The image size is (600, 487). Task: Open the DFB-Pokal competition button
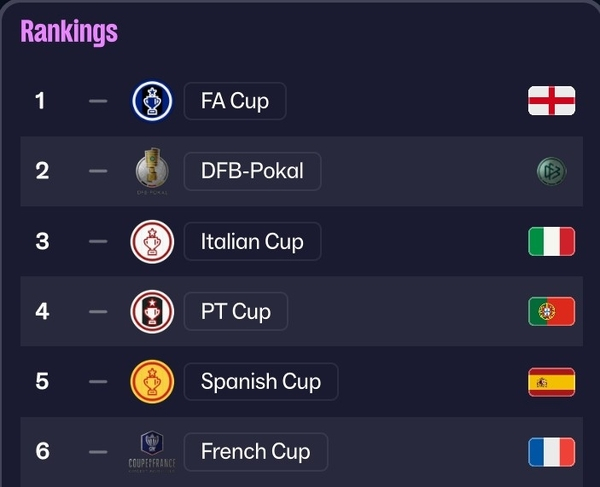252,171
